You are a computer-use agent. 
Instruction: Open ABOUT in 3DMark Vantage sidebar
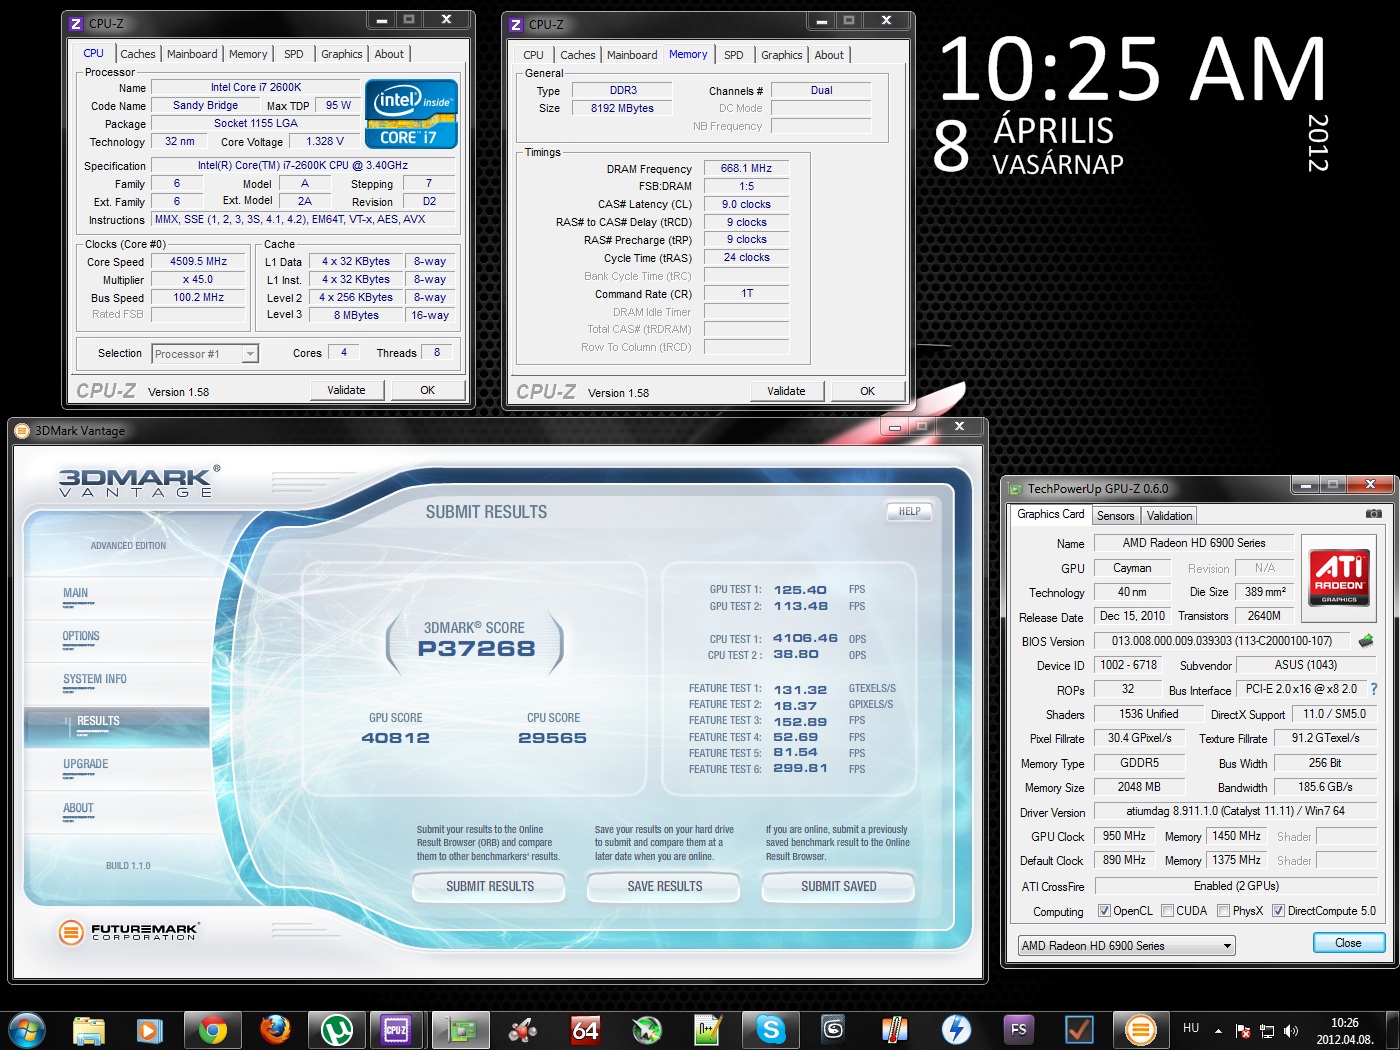coord(78,808)
